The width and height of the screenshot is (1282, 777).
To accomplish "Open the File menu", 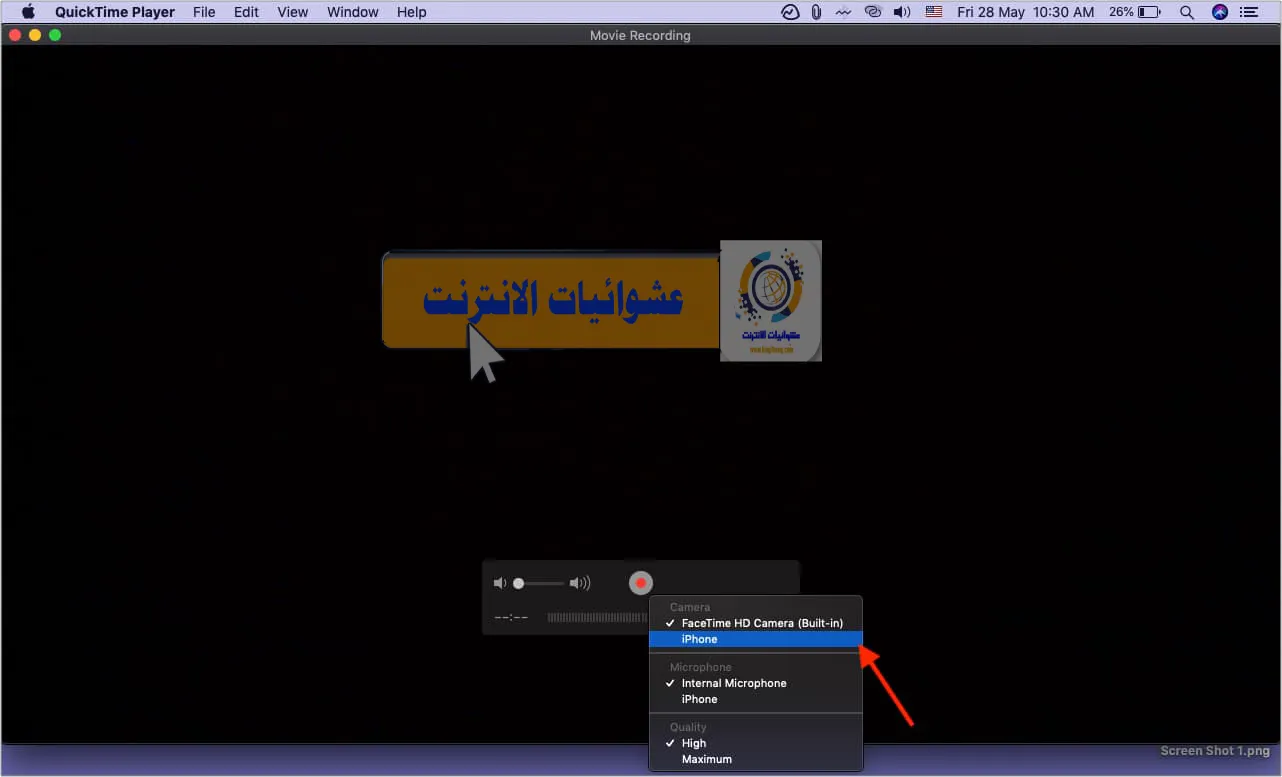I will tap(204, 12).
